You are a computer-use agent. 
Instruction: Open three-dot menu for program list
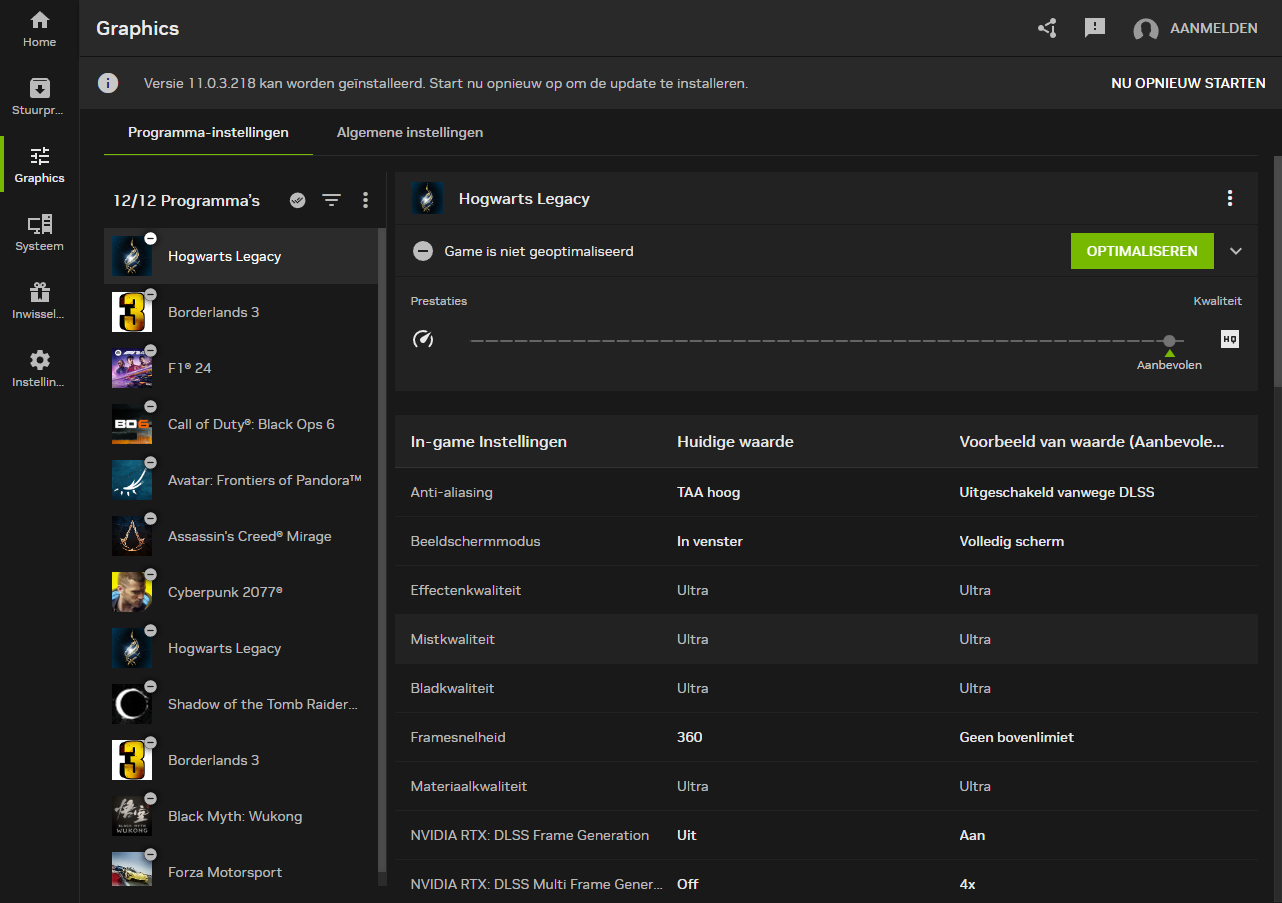click(365, 200)
